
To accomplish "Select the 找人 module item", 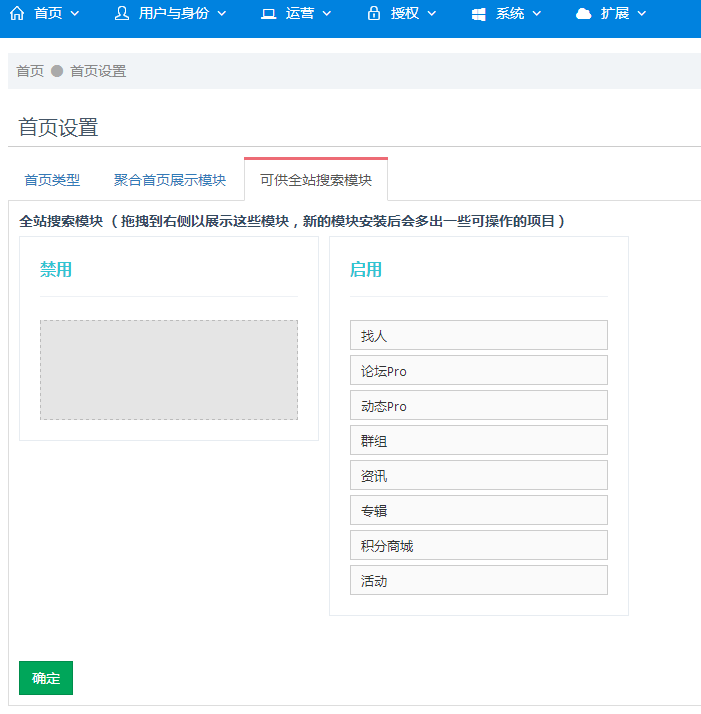I will (x=479, y=335).
